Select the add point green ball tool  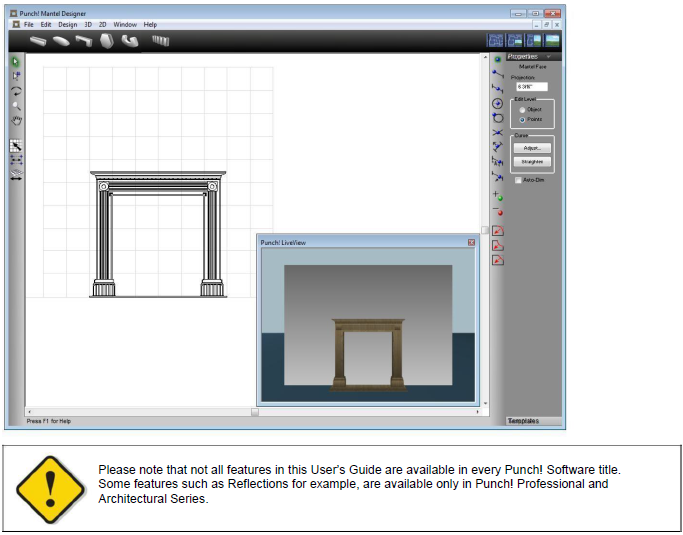point(497,196)
